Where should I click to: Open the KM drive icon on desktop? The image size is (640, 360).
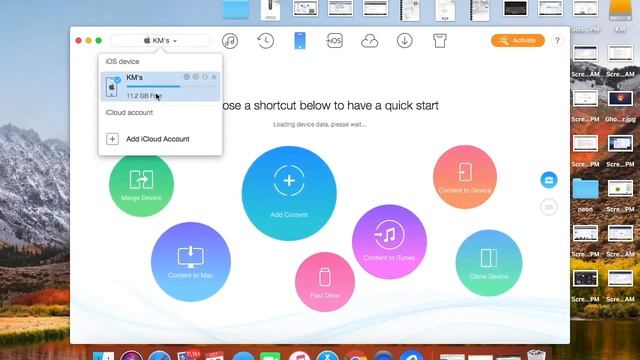tap(620, 11)
